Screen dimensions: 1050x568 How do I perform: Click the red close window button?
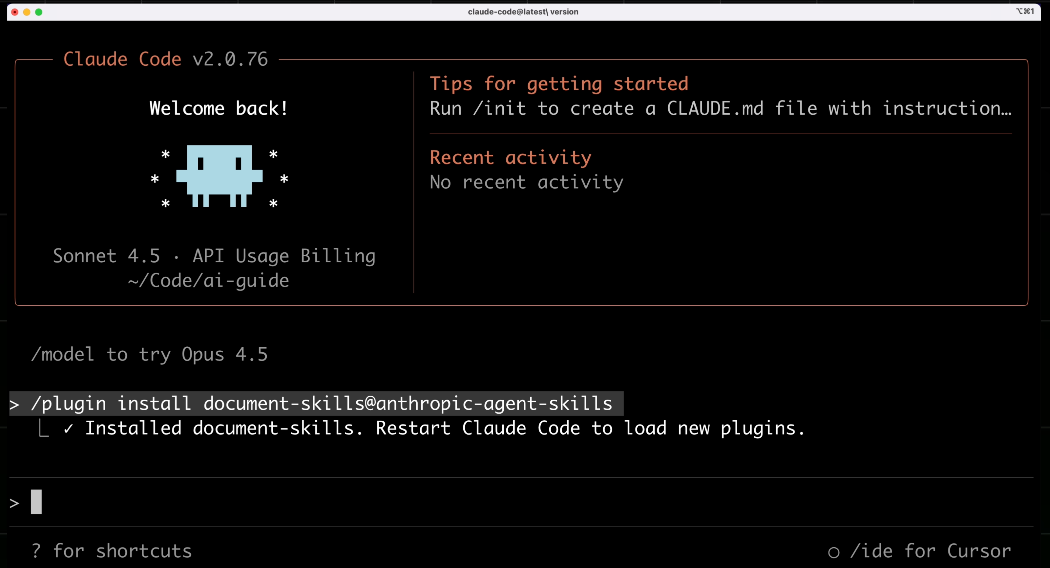pyautogui.click(x=15, y=12)
